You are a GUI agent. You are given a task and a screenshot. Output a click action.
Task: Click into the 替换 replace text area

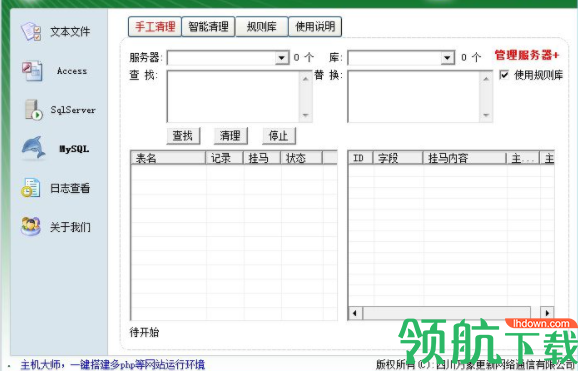coord(414,96)
